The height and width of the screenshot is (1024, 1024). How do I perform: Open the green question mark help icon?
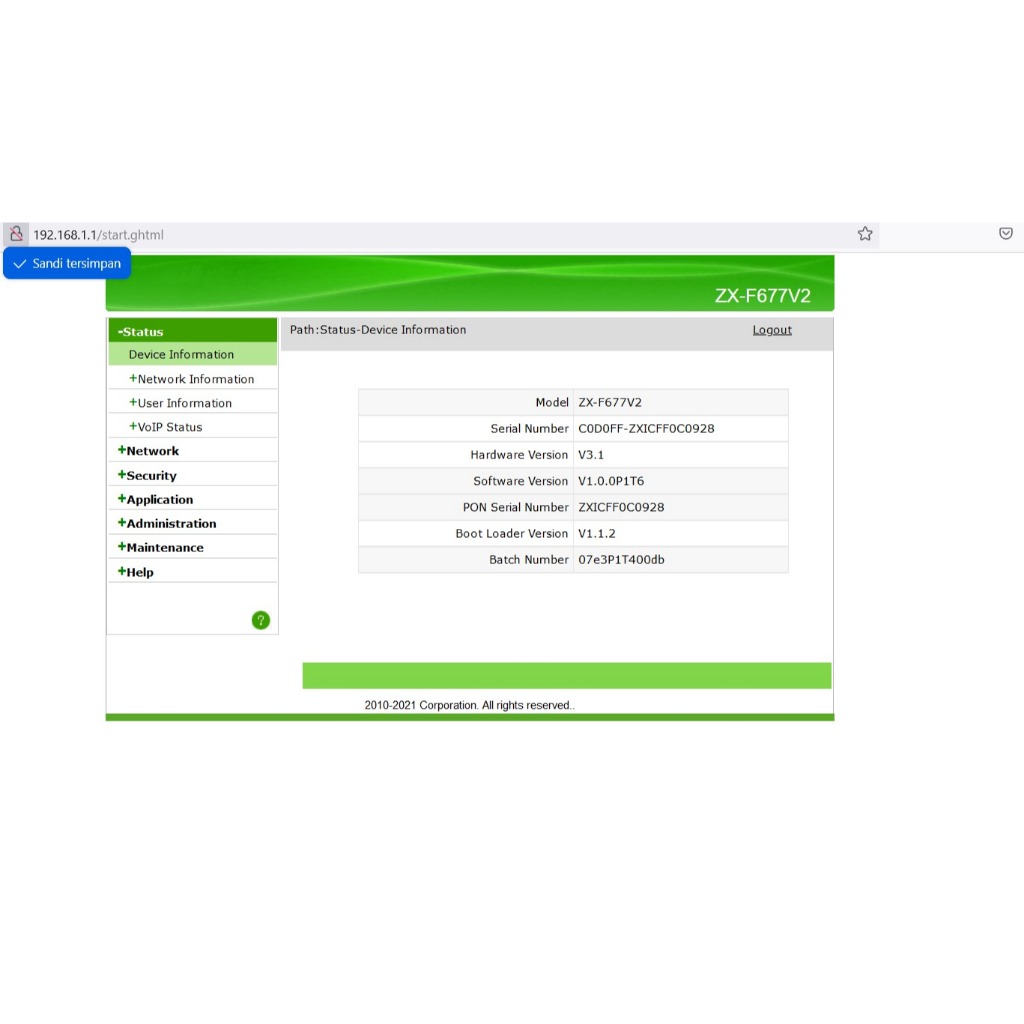(261, 620)
